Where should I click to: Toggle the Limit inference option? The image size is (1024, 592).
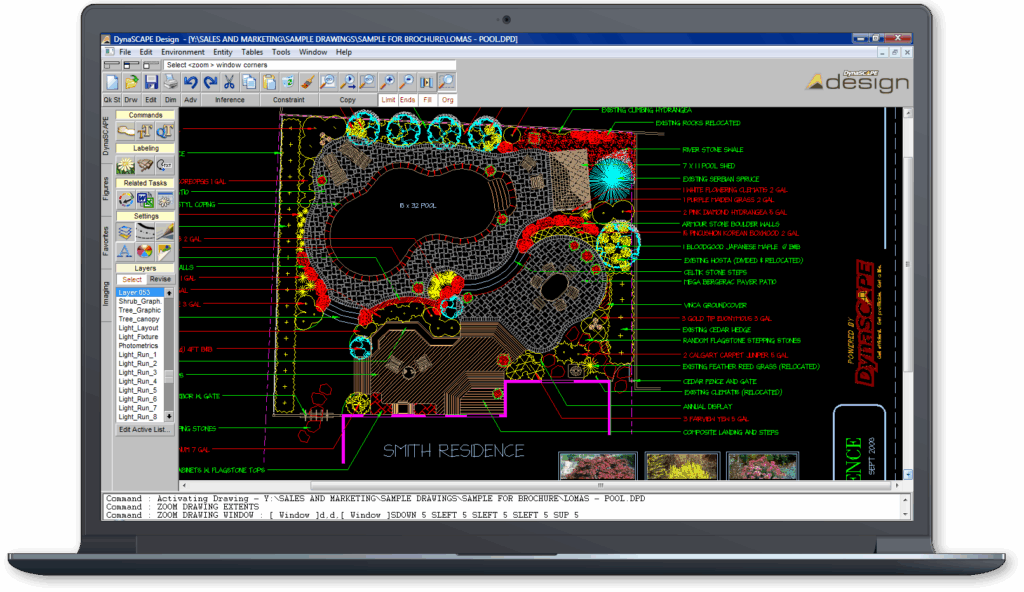(389, 100)
